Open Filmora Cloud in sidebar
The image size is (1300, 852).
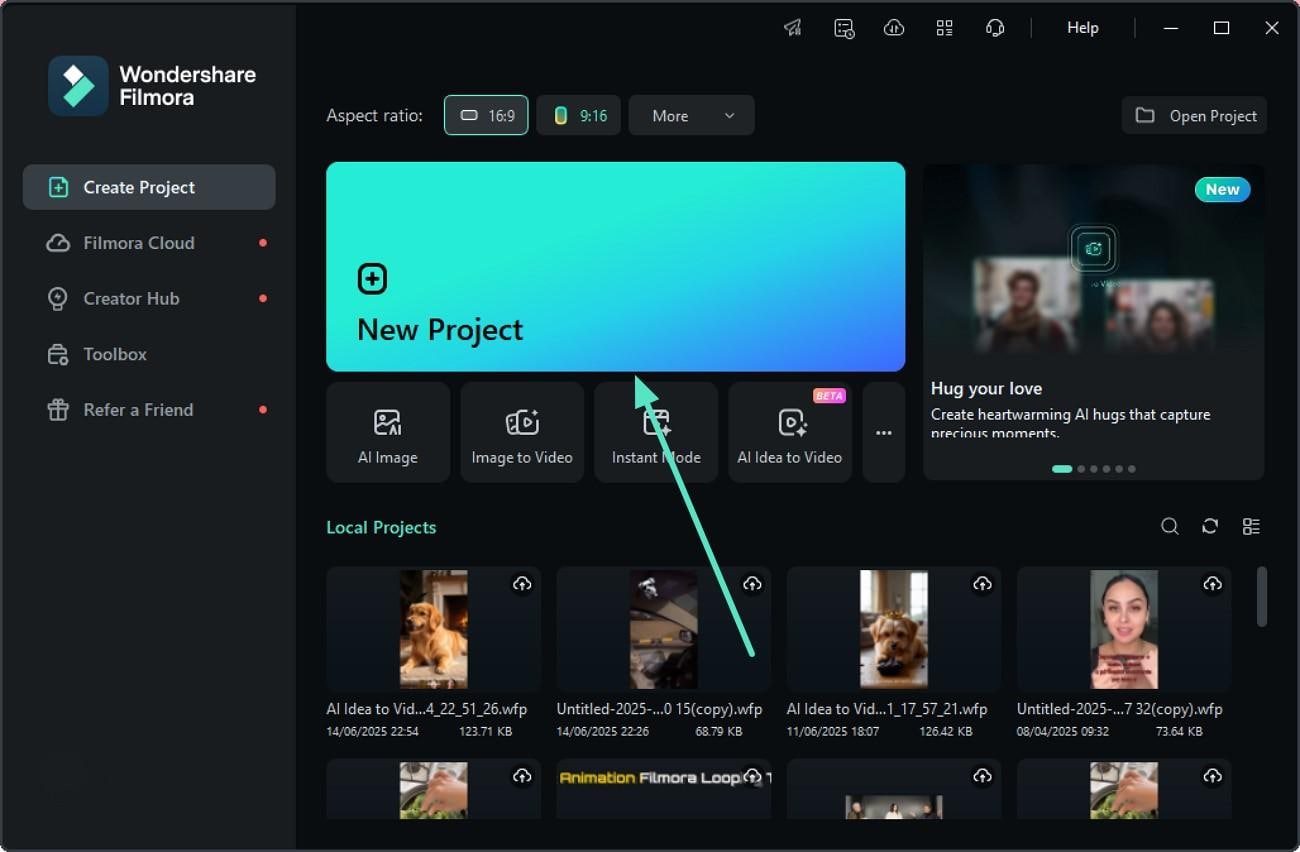tap(149, 243)
